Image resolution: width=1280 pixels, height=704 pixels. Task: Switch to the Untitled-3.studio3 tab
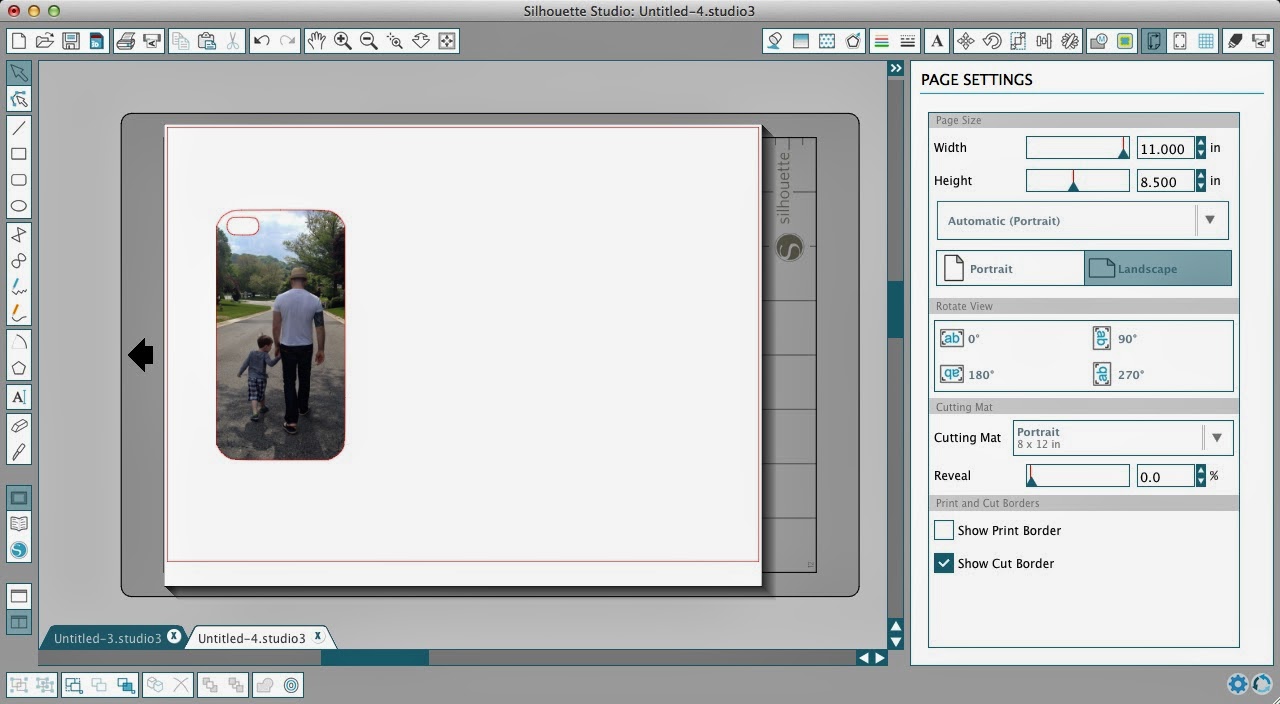108,637
